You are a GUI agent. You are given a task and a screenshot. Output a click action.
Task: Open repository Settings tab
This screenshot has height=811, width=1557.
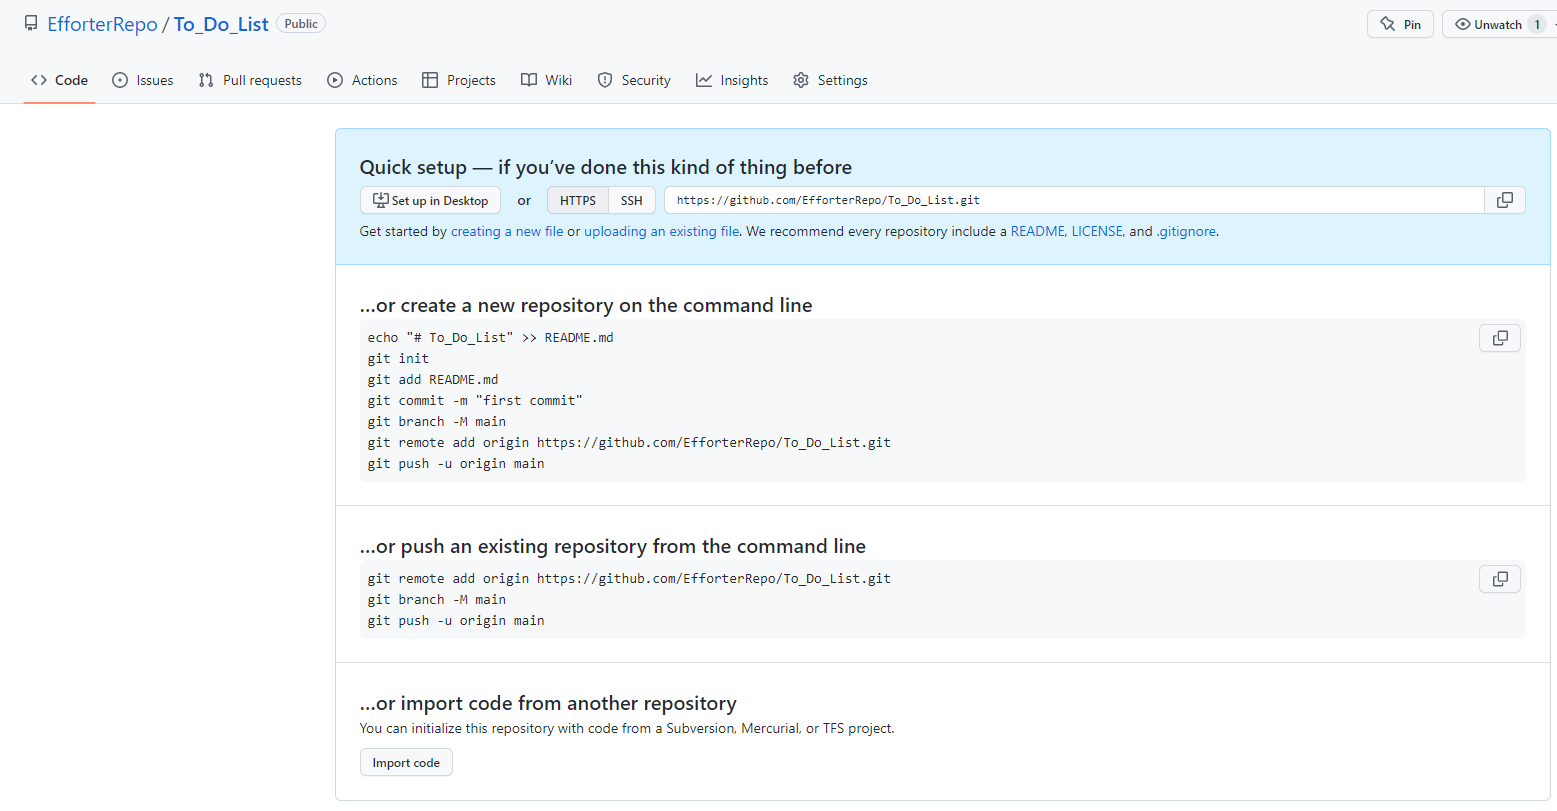click(x=830, y=80)
